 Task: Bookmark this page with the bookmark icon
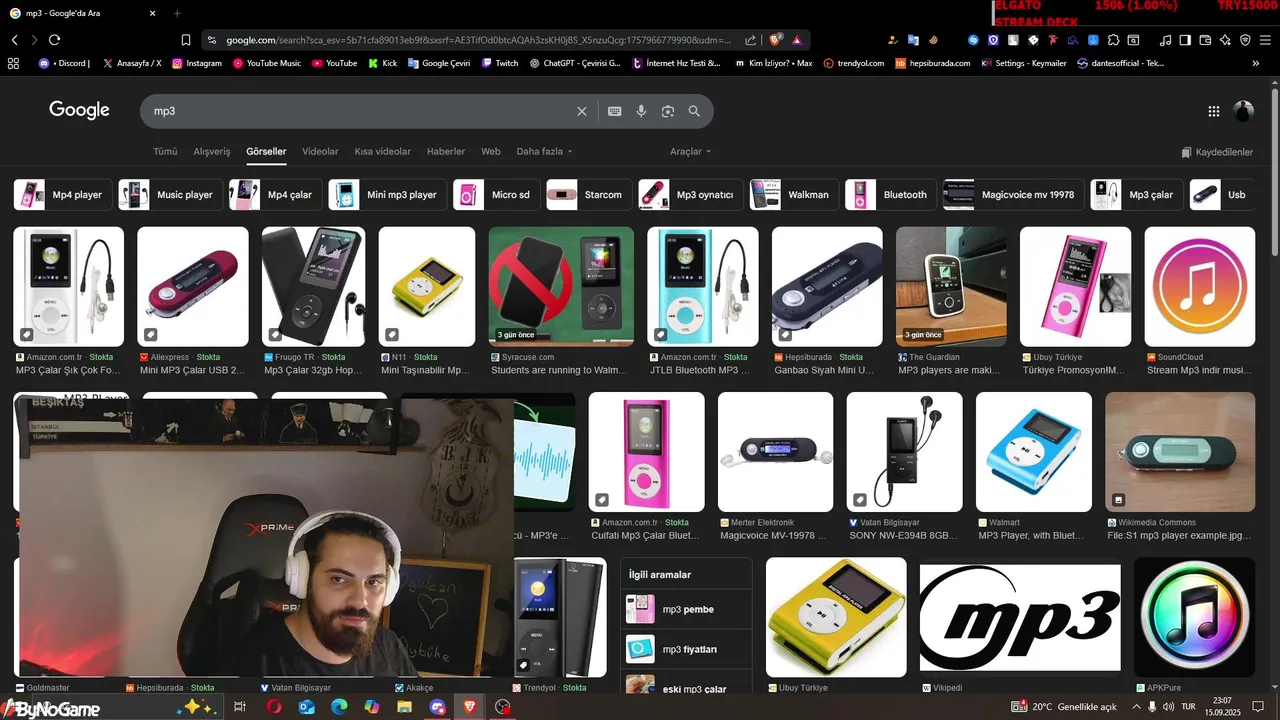click(185, 40)
